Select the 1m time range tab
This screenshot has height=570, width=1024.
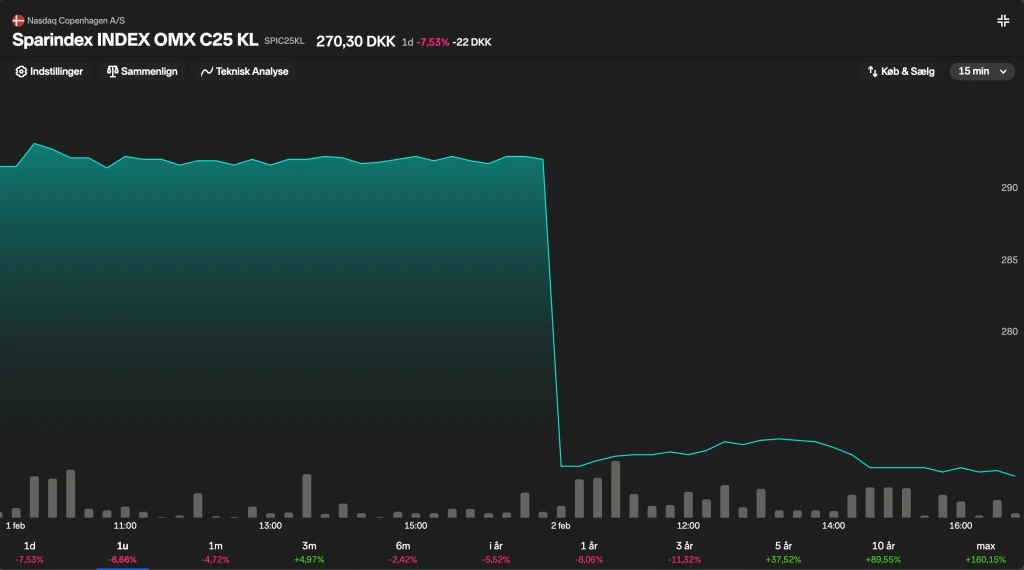(216, 552)
